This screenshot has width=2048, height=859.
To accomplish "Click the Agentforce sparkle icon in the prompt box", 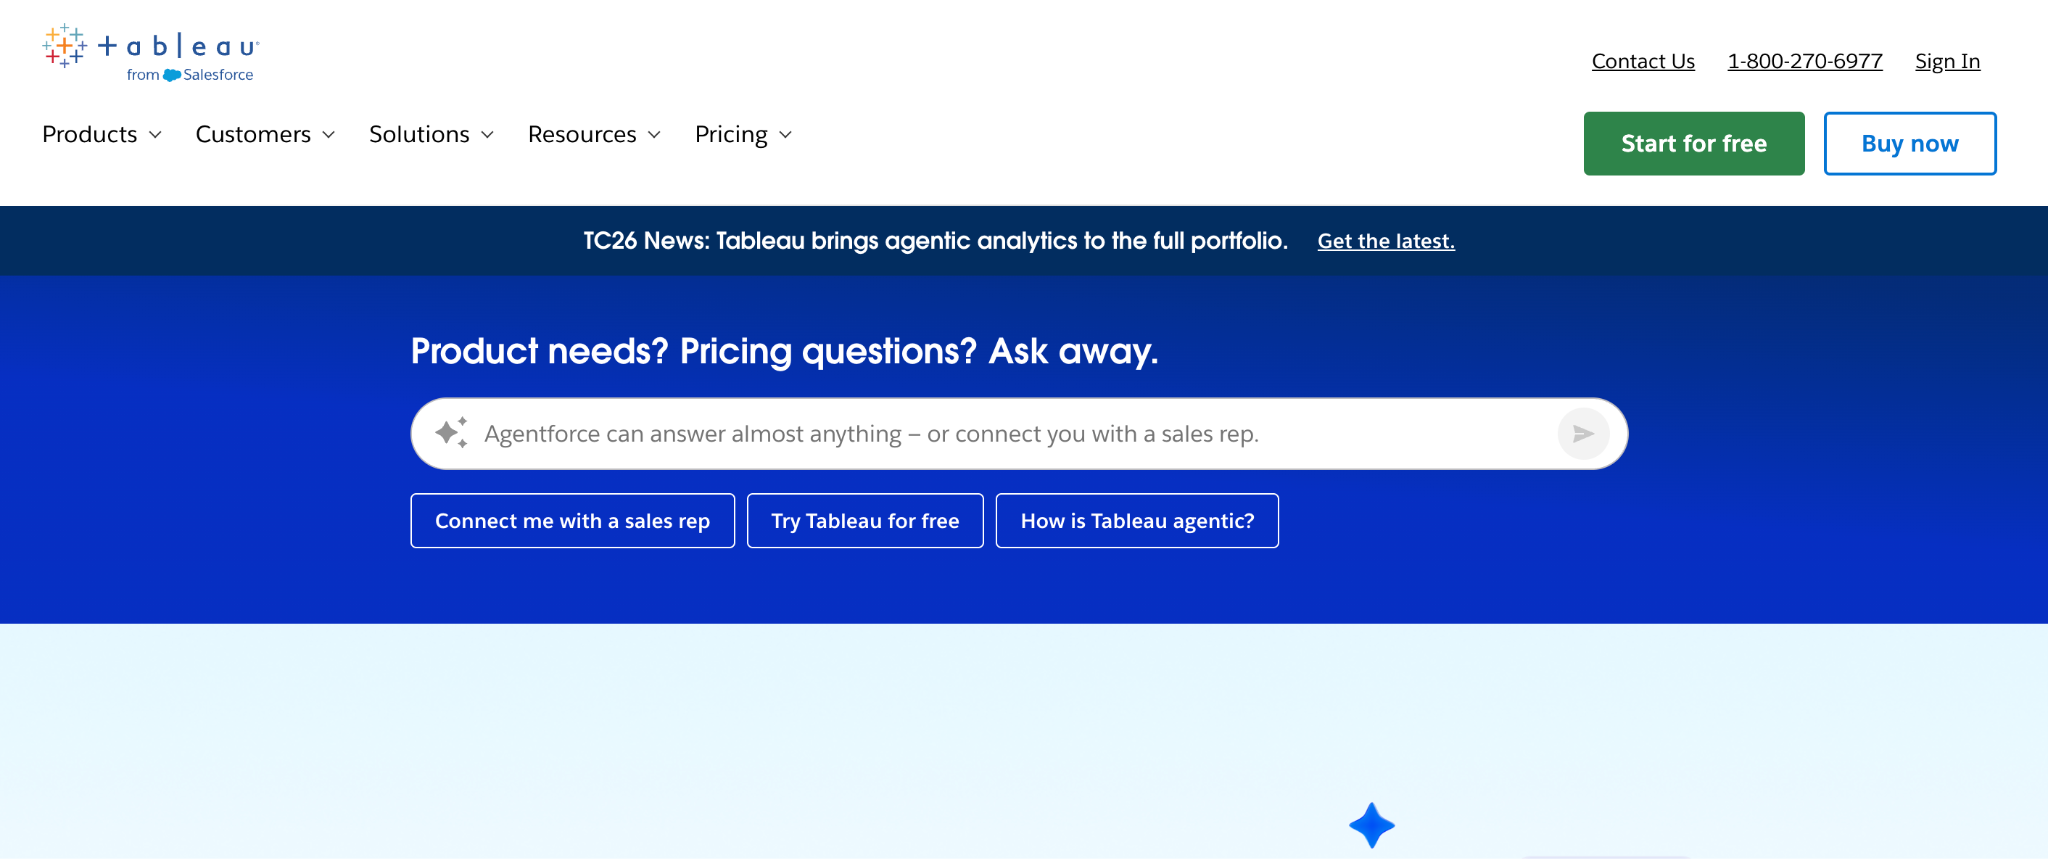I will pyautogui.click(x=451, y=433).
